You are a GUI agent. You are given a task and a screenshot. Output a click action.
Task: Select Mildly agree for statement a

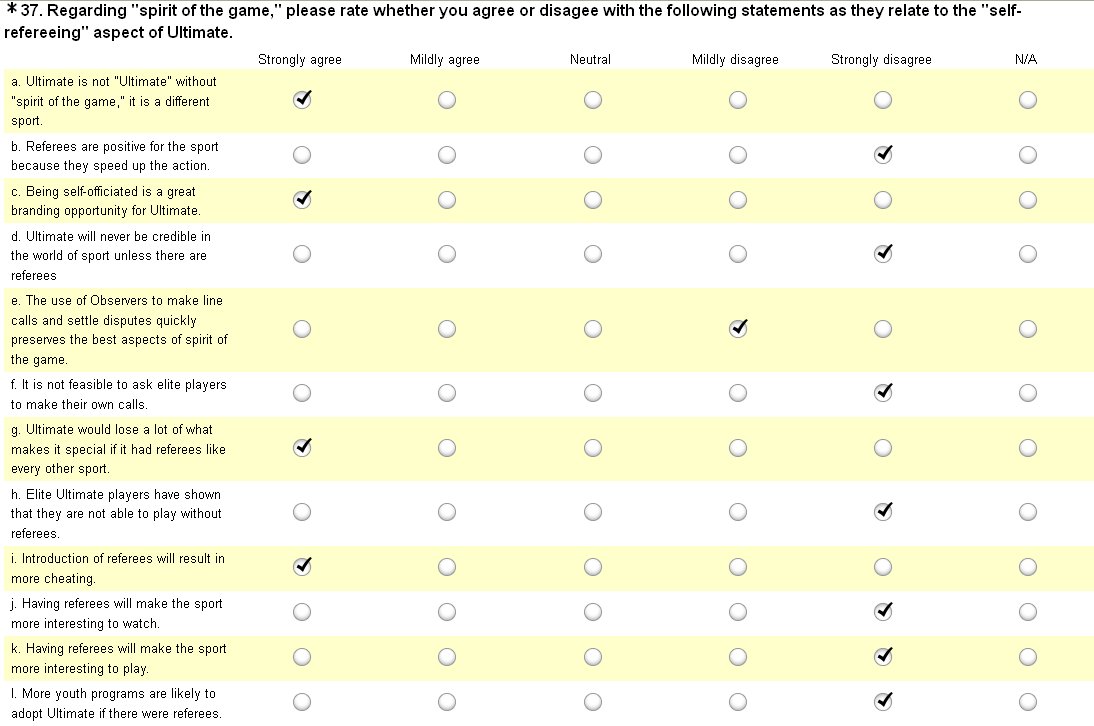[446, 100]
